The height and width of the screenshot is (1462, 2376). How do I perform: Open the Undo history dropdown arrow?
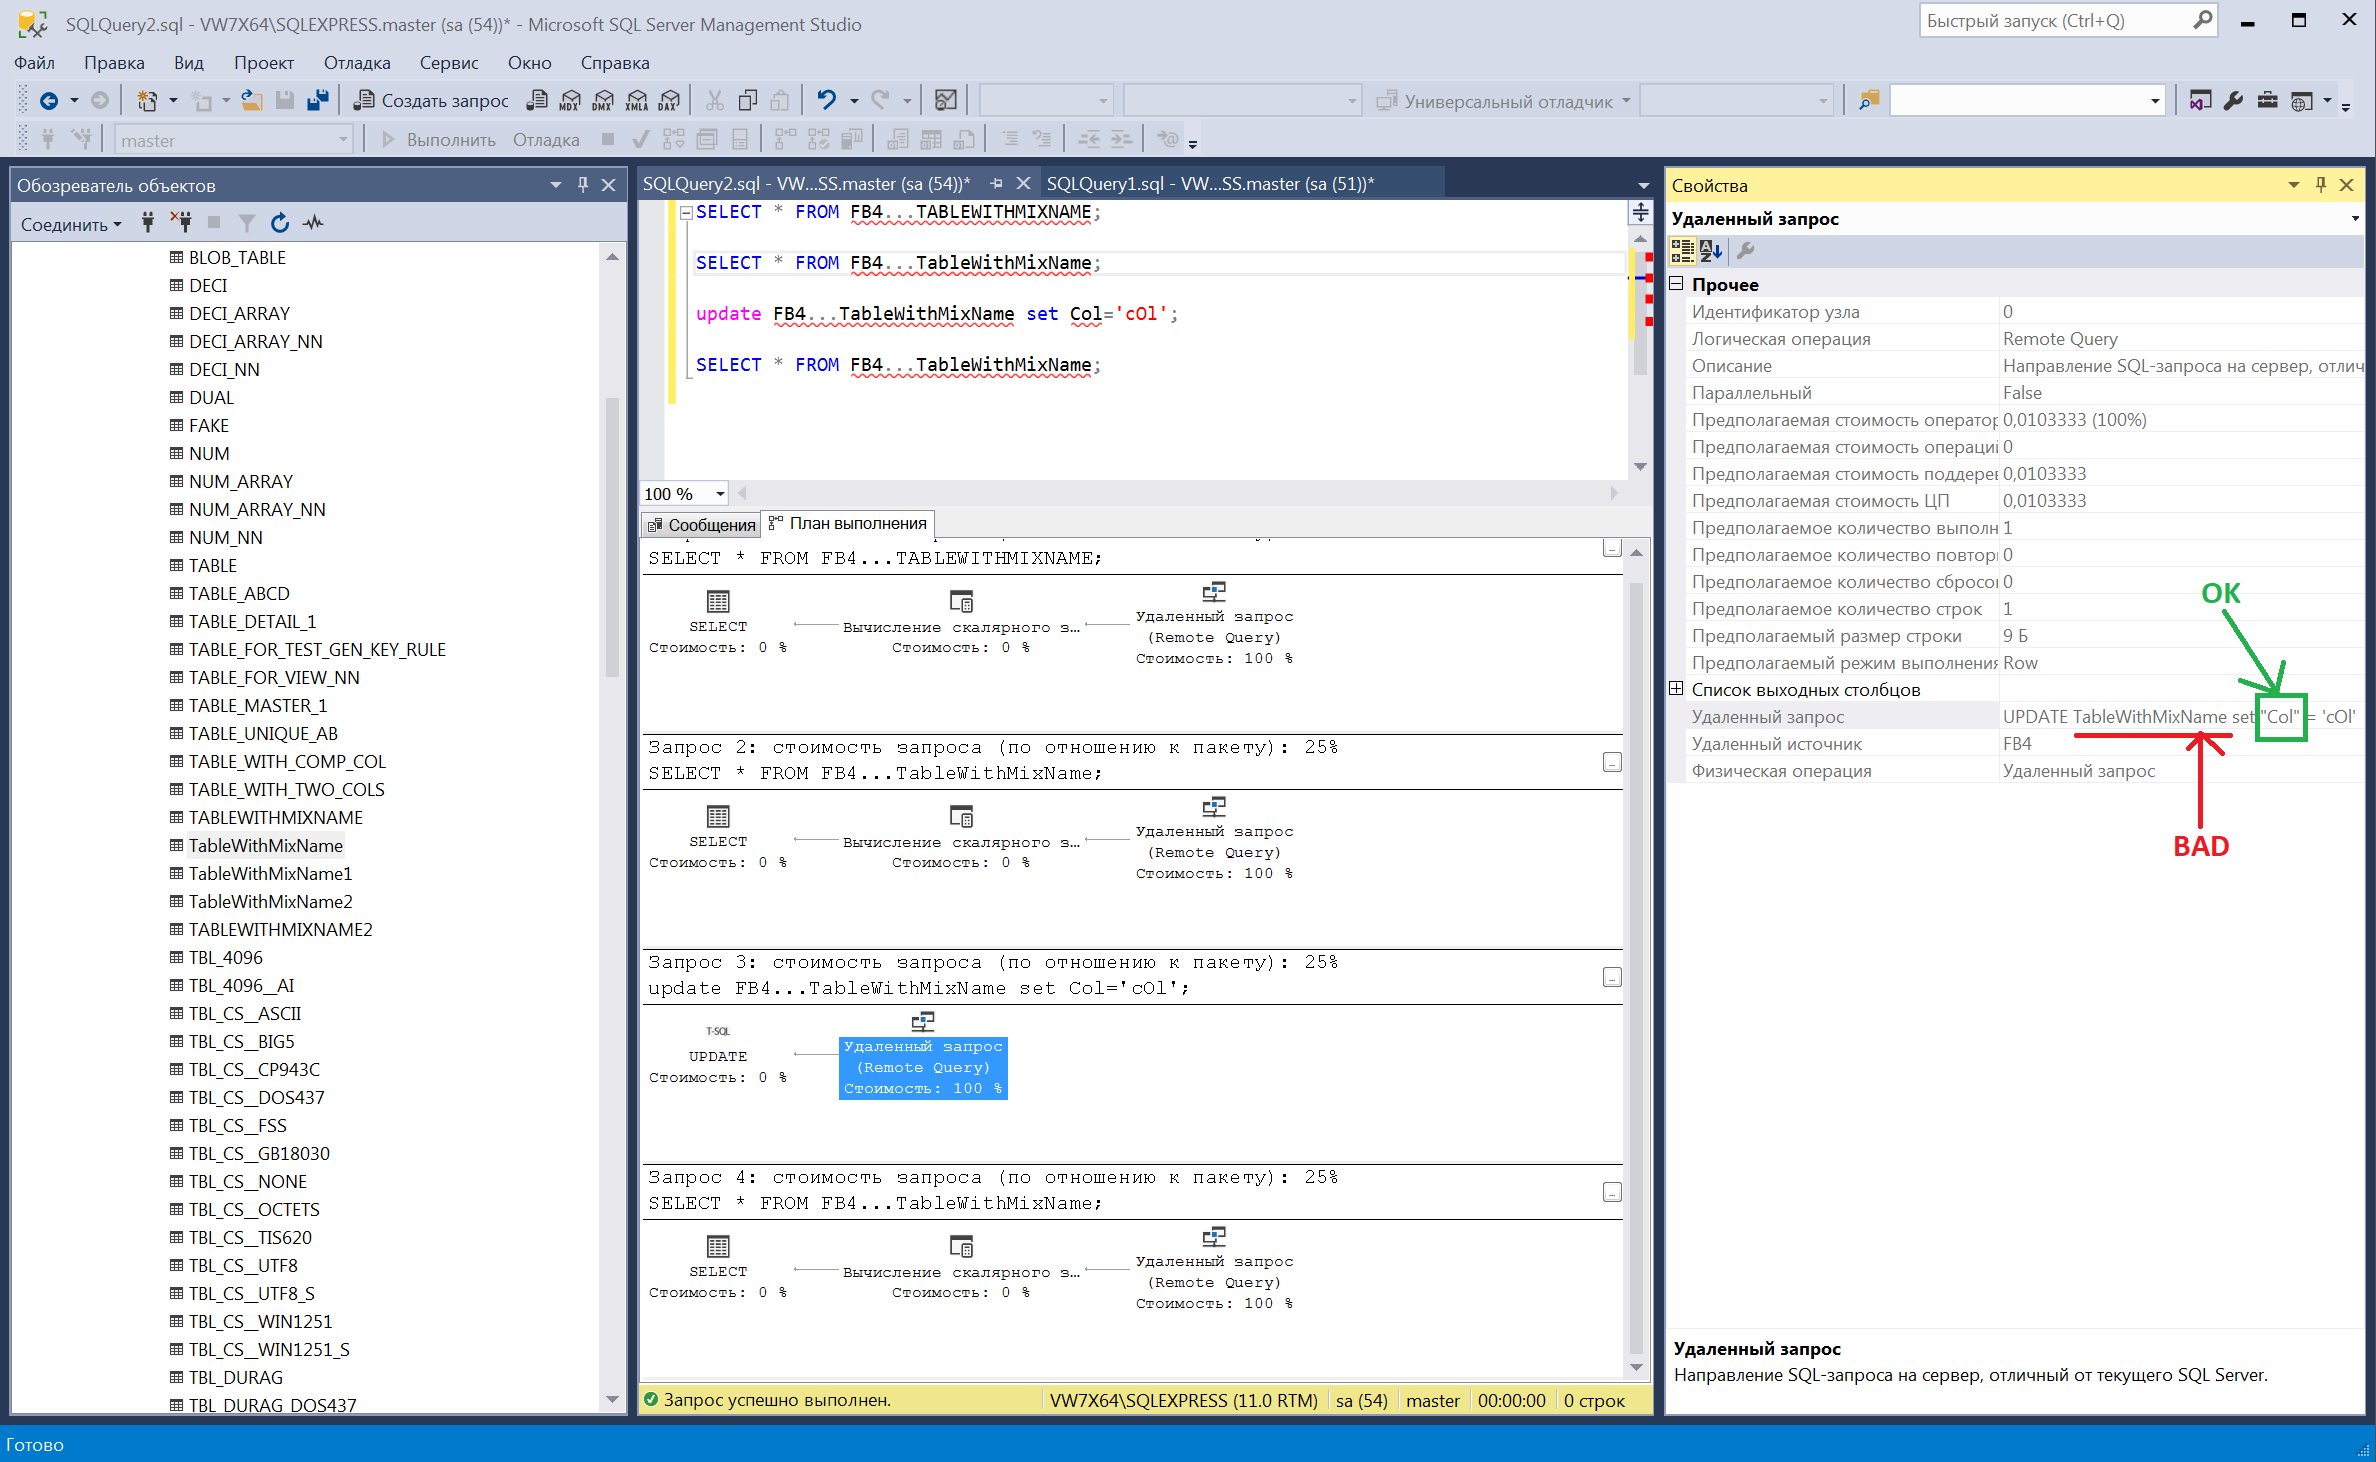point(854,101)
